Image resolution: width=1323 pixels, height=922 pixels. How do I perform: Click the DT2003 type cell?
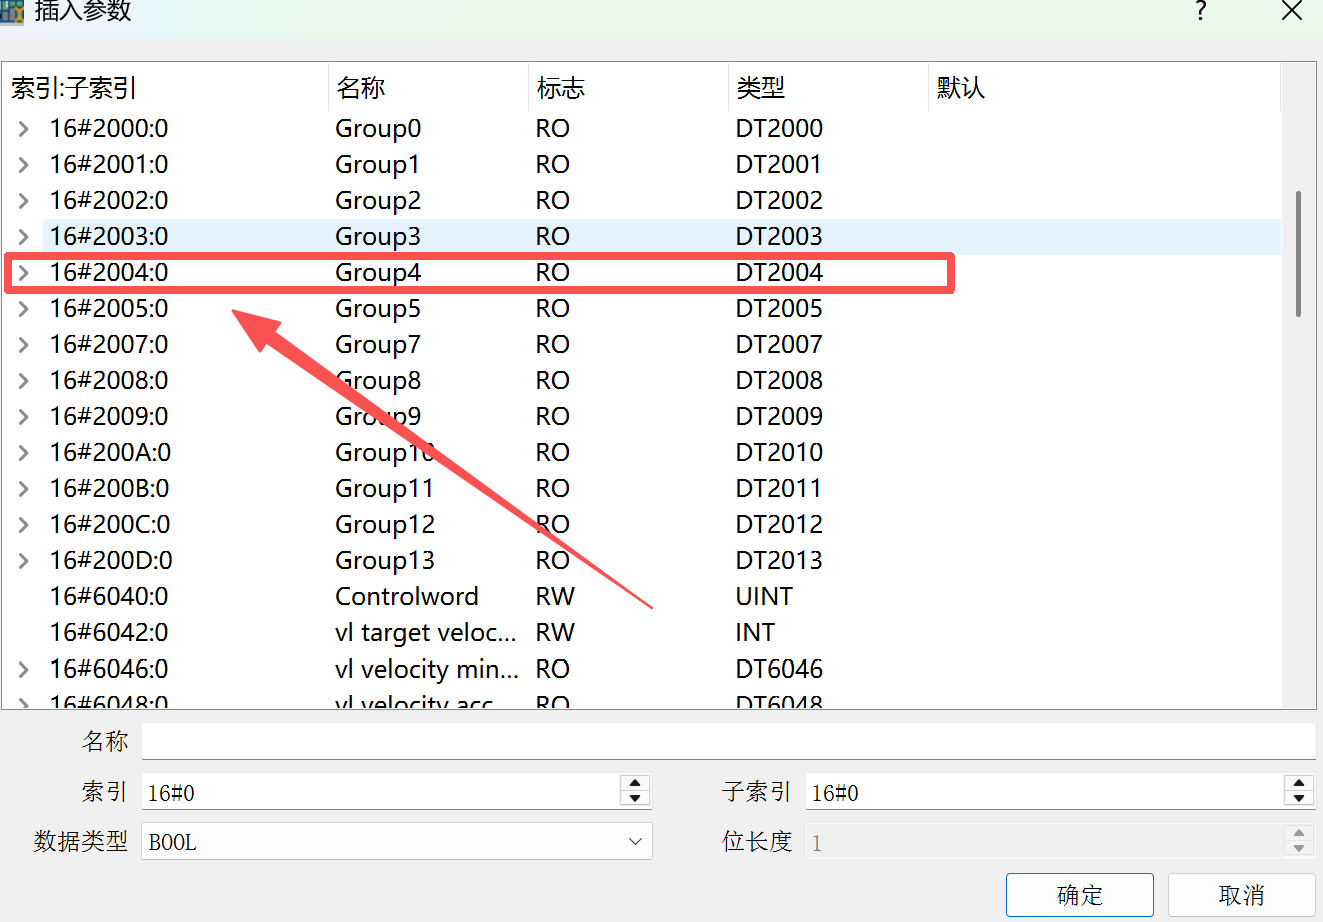(779, 237)
